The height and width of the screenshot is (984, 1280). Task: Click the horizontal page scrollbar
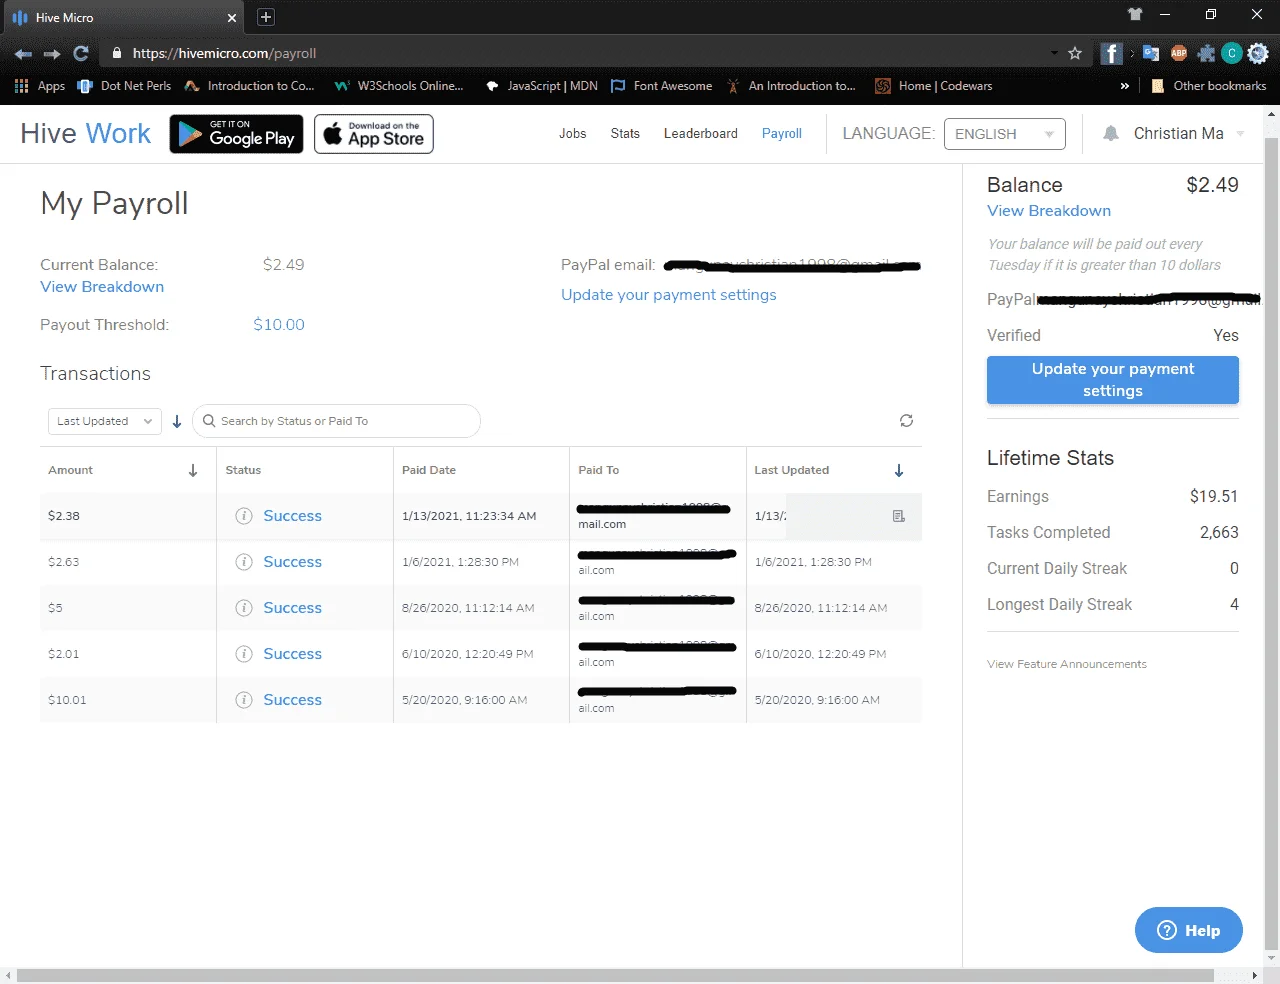click(615, 975)
